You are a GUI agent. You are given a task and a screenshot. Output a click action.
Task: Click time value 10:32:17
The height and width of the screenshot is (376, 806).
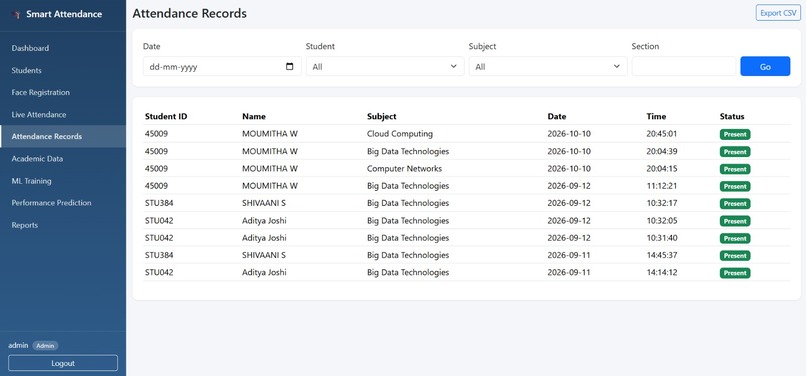point(662,203)
